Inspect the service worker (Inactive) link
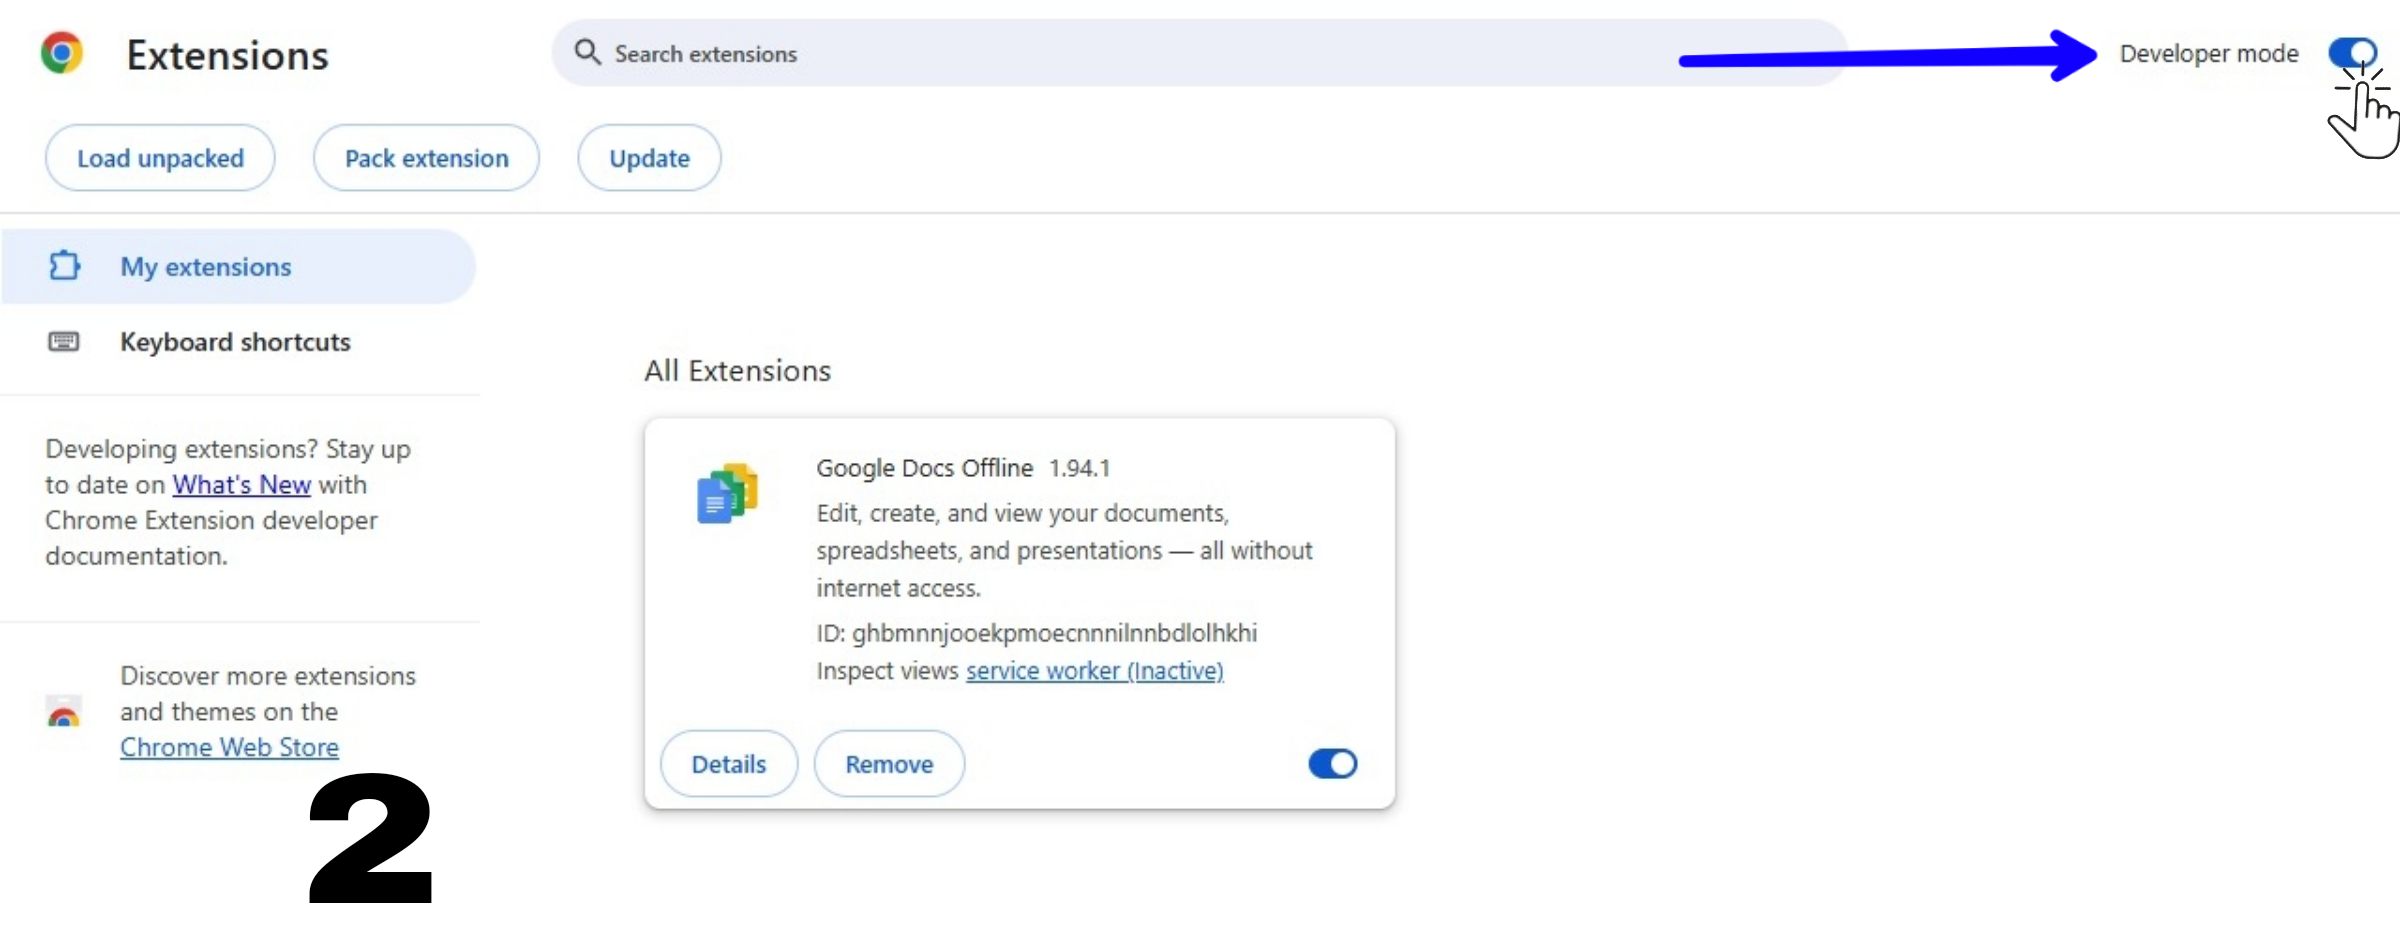Viewport: 2400px width, 952px height. pos(1095,671)
